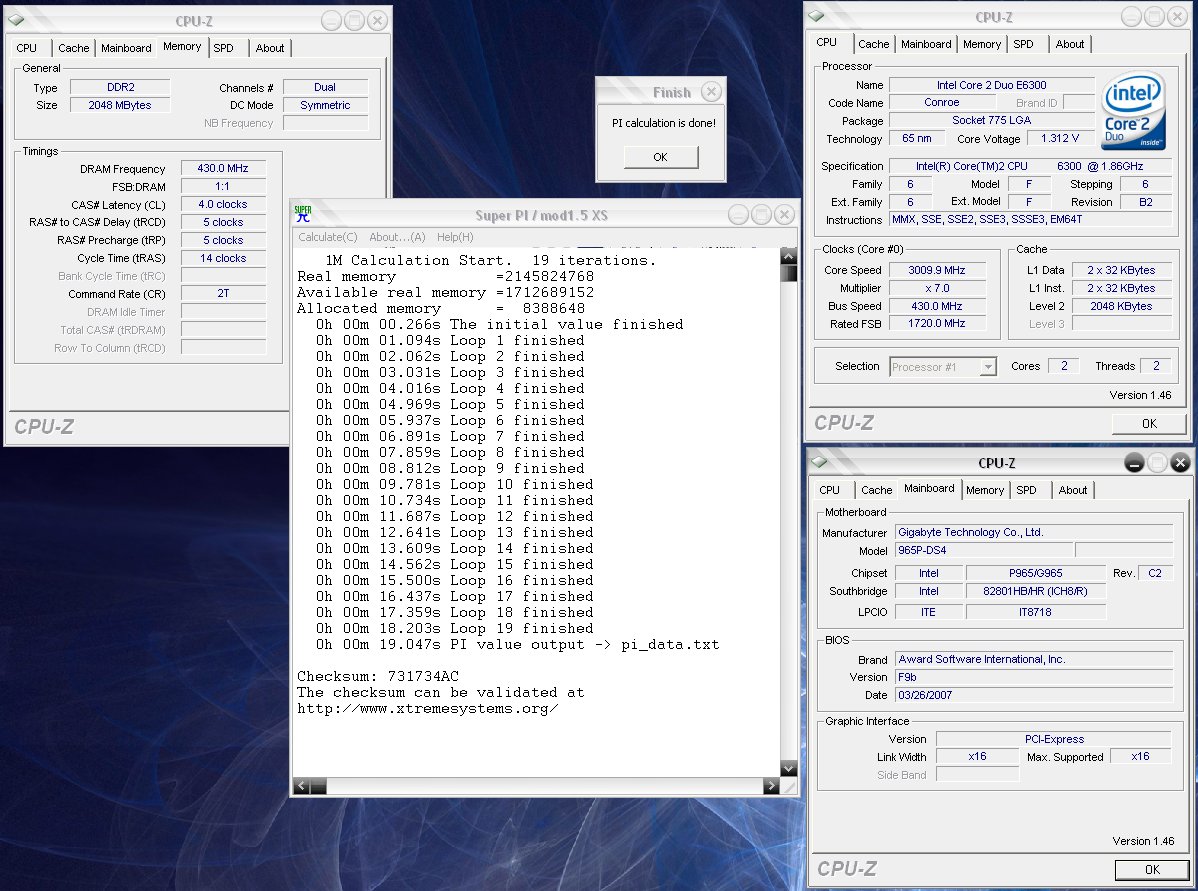Click the BIOS version F9b field

pos(1034,677)
